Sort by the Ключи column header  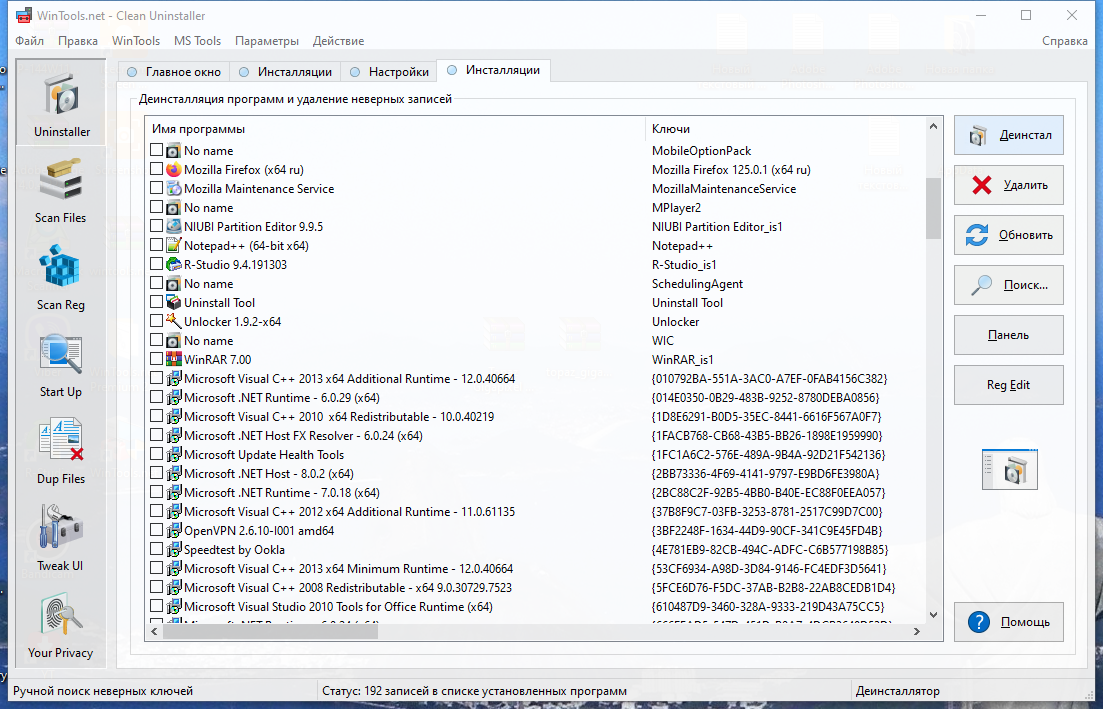pos(785,129)
